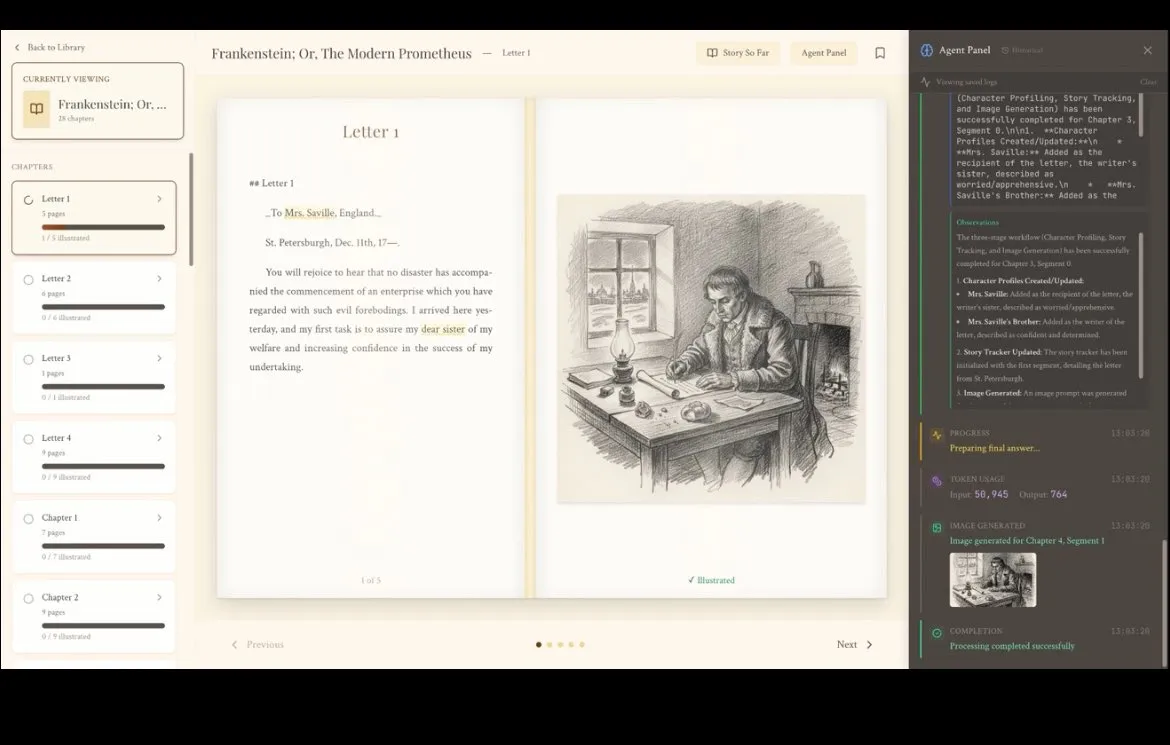Click 'Processing completed successfully' text
The height and width of the screenshot is (745, 1170).
1012,646
